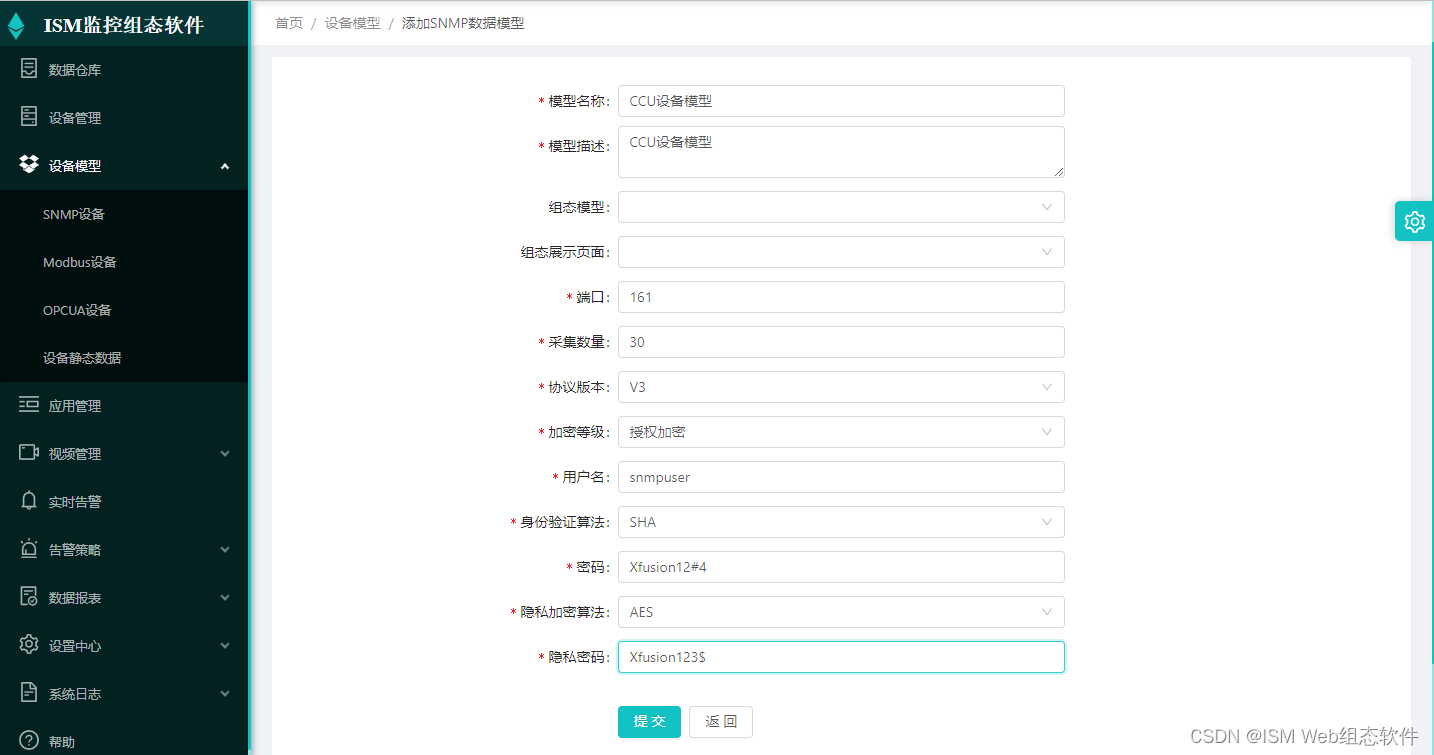Expand the 数据报表 submenu chevron
Image resolution: width=1434 pixels, height=755 pixels.
click(225, 598)
